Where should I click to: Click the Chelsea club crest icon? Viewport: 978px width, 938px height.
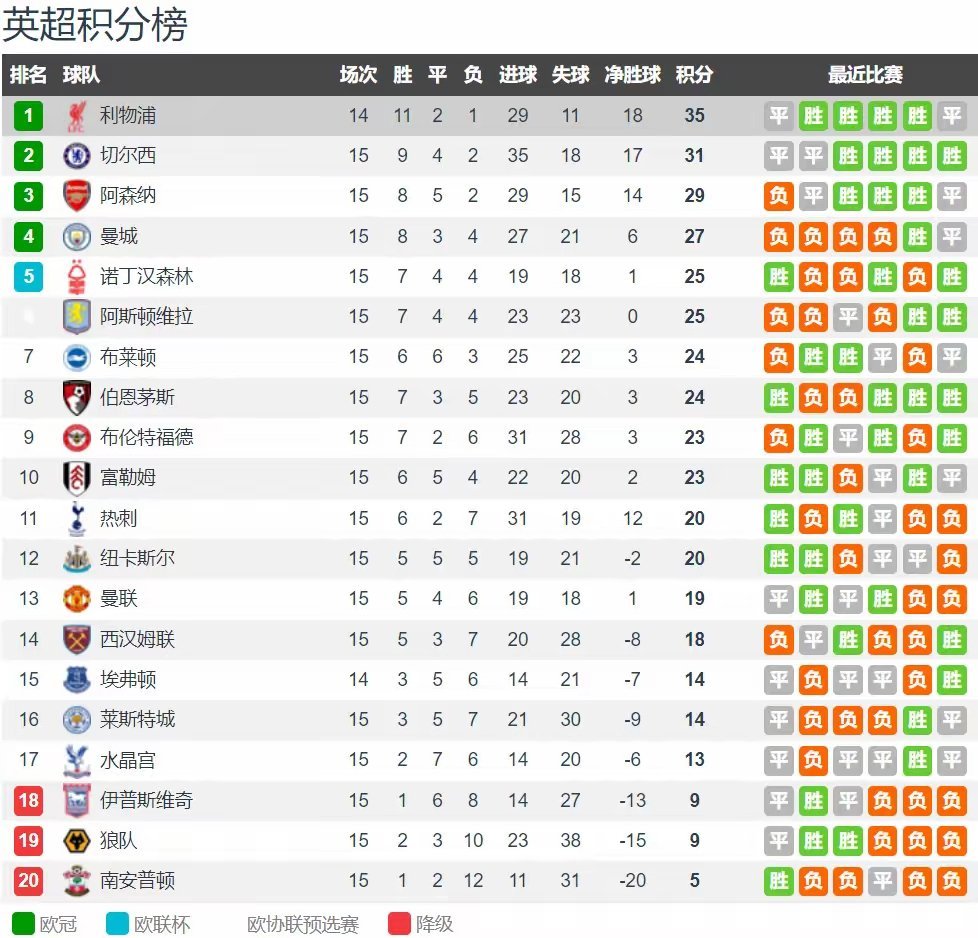[x=77, y=156]
